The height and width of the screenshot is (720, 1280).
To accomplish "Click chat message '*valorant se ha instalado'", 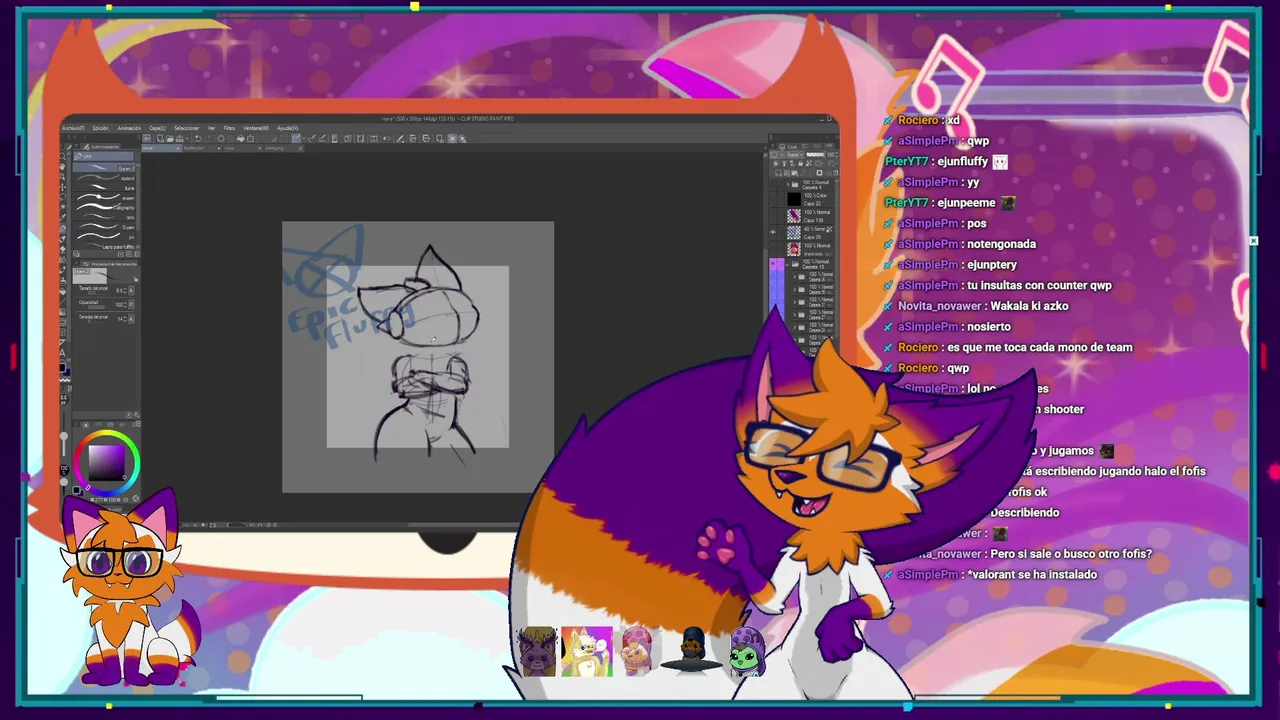I will [x=1032, y=574].
